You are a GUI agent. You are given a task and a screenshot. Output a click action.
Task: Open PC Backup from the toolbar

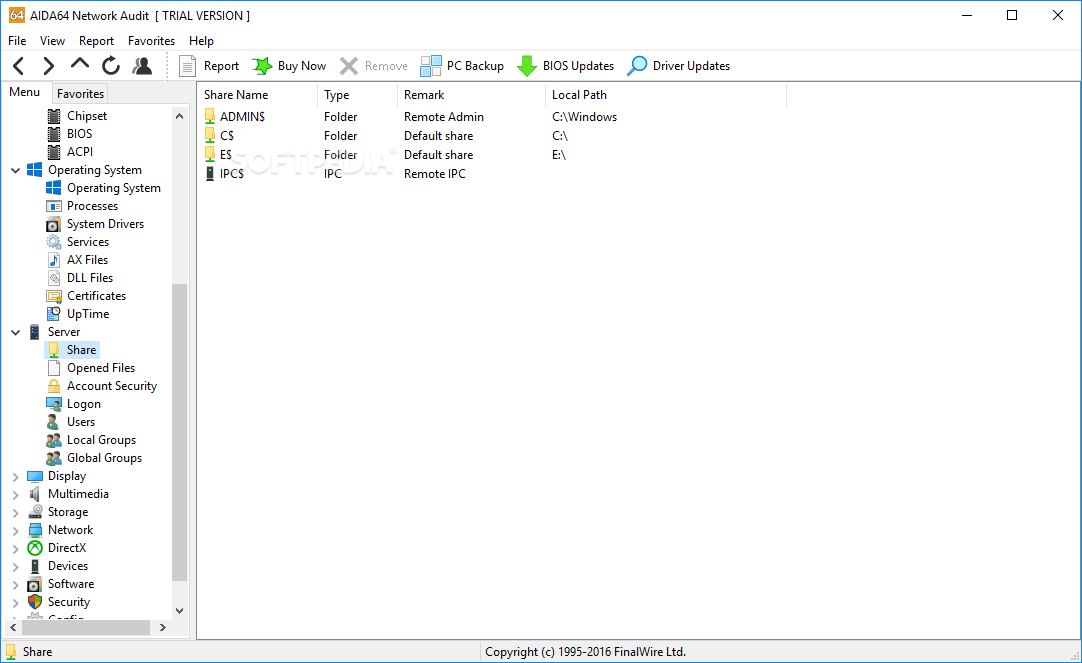462,66
